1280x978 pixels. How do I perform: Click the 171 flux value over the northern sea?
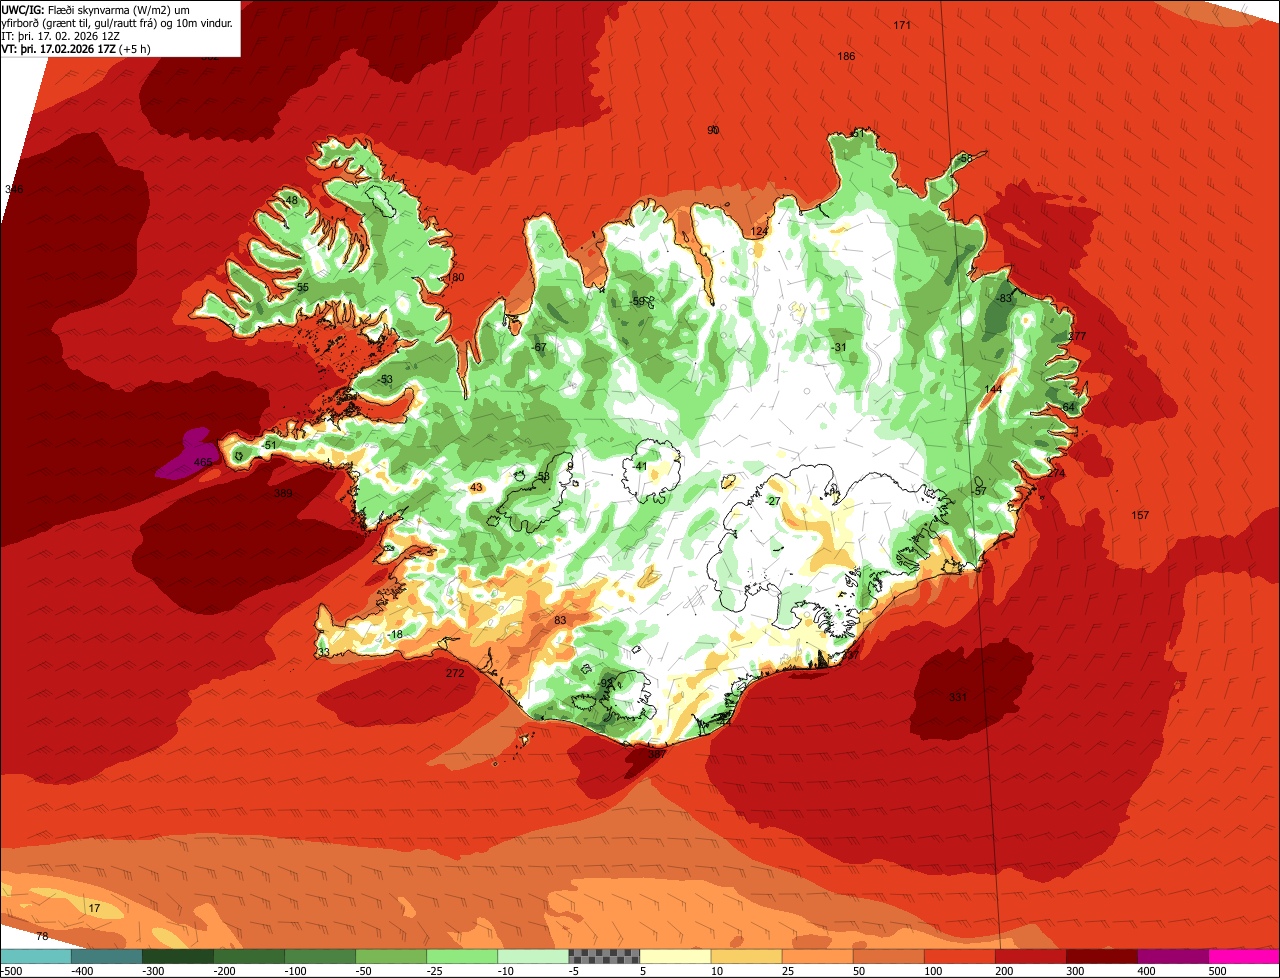click(902, 25)
